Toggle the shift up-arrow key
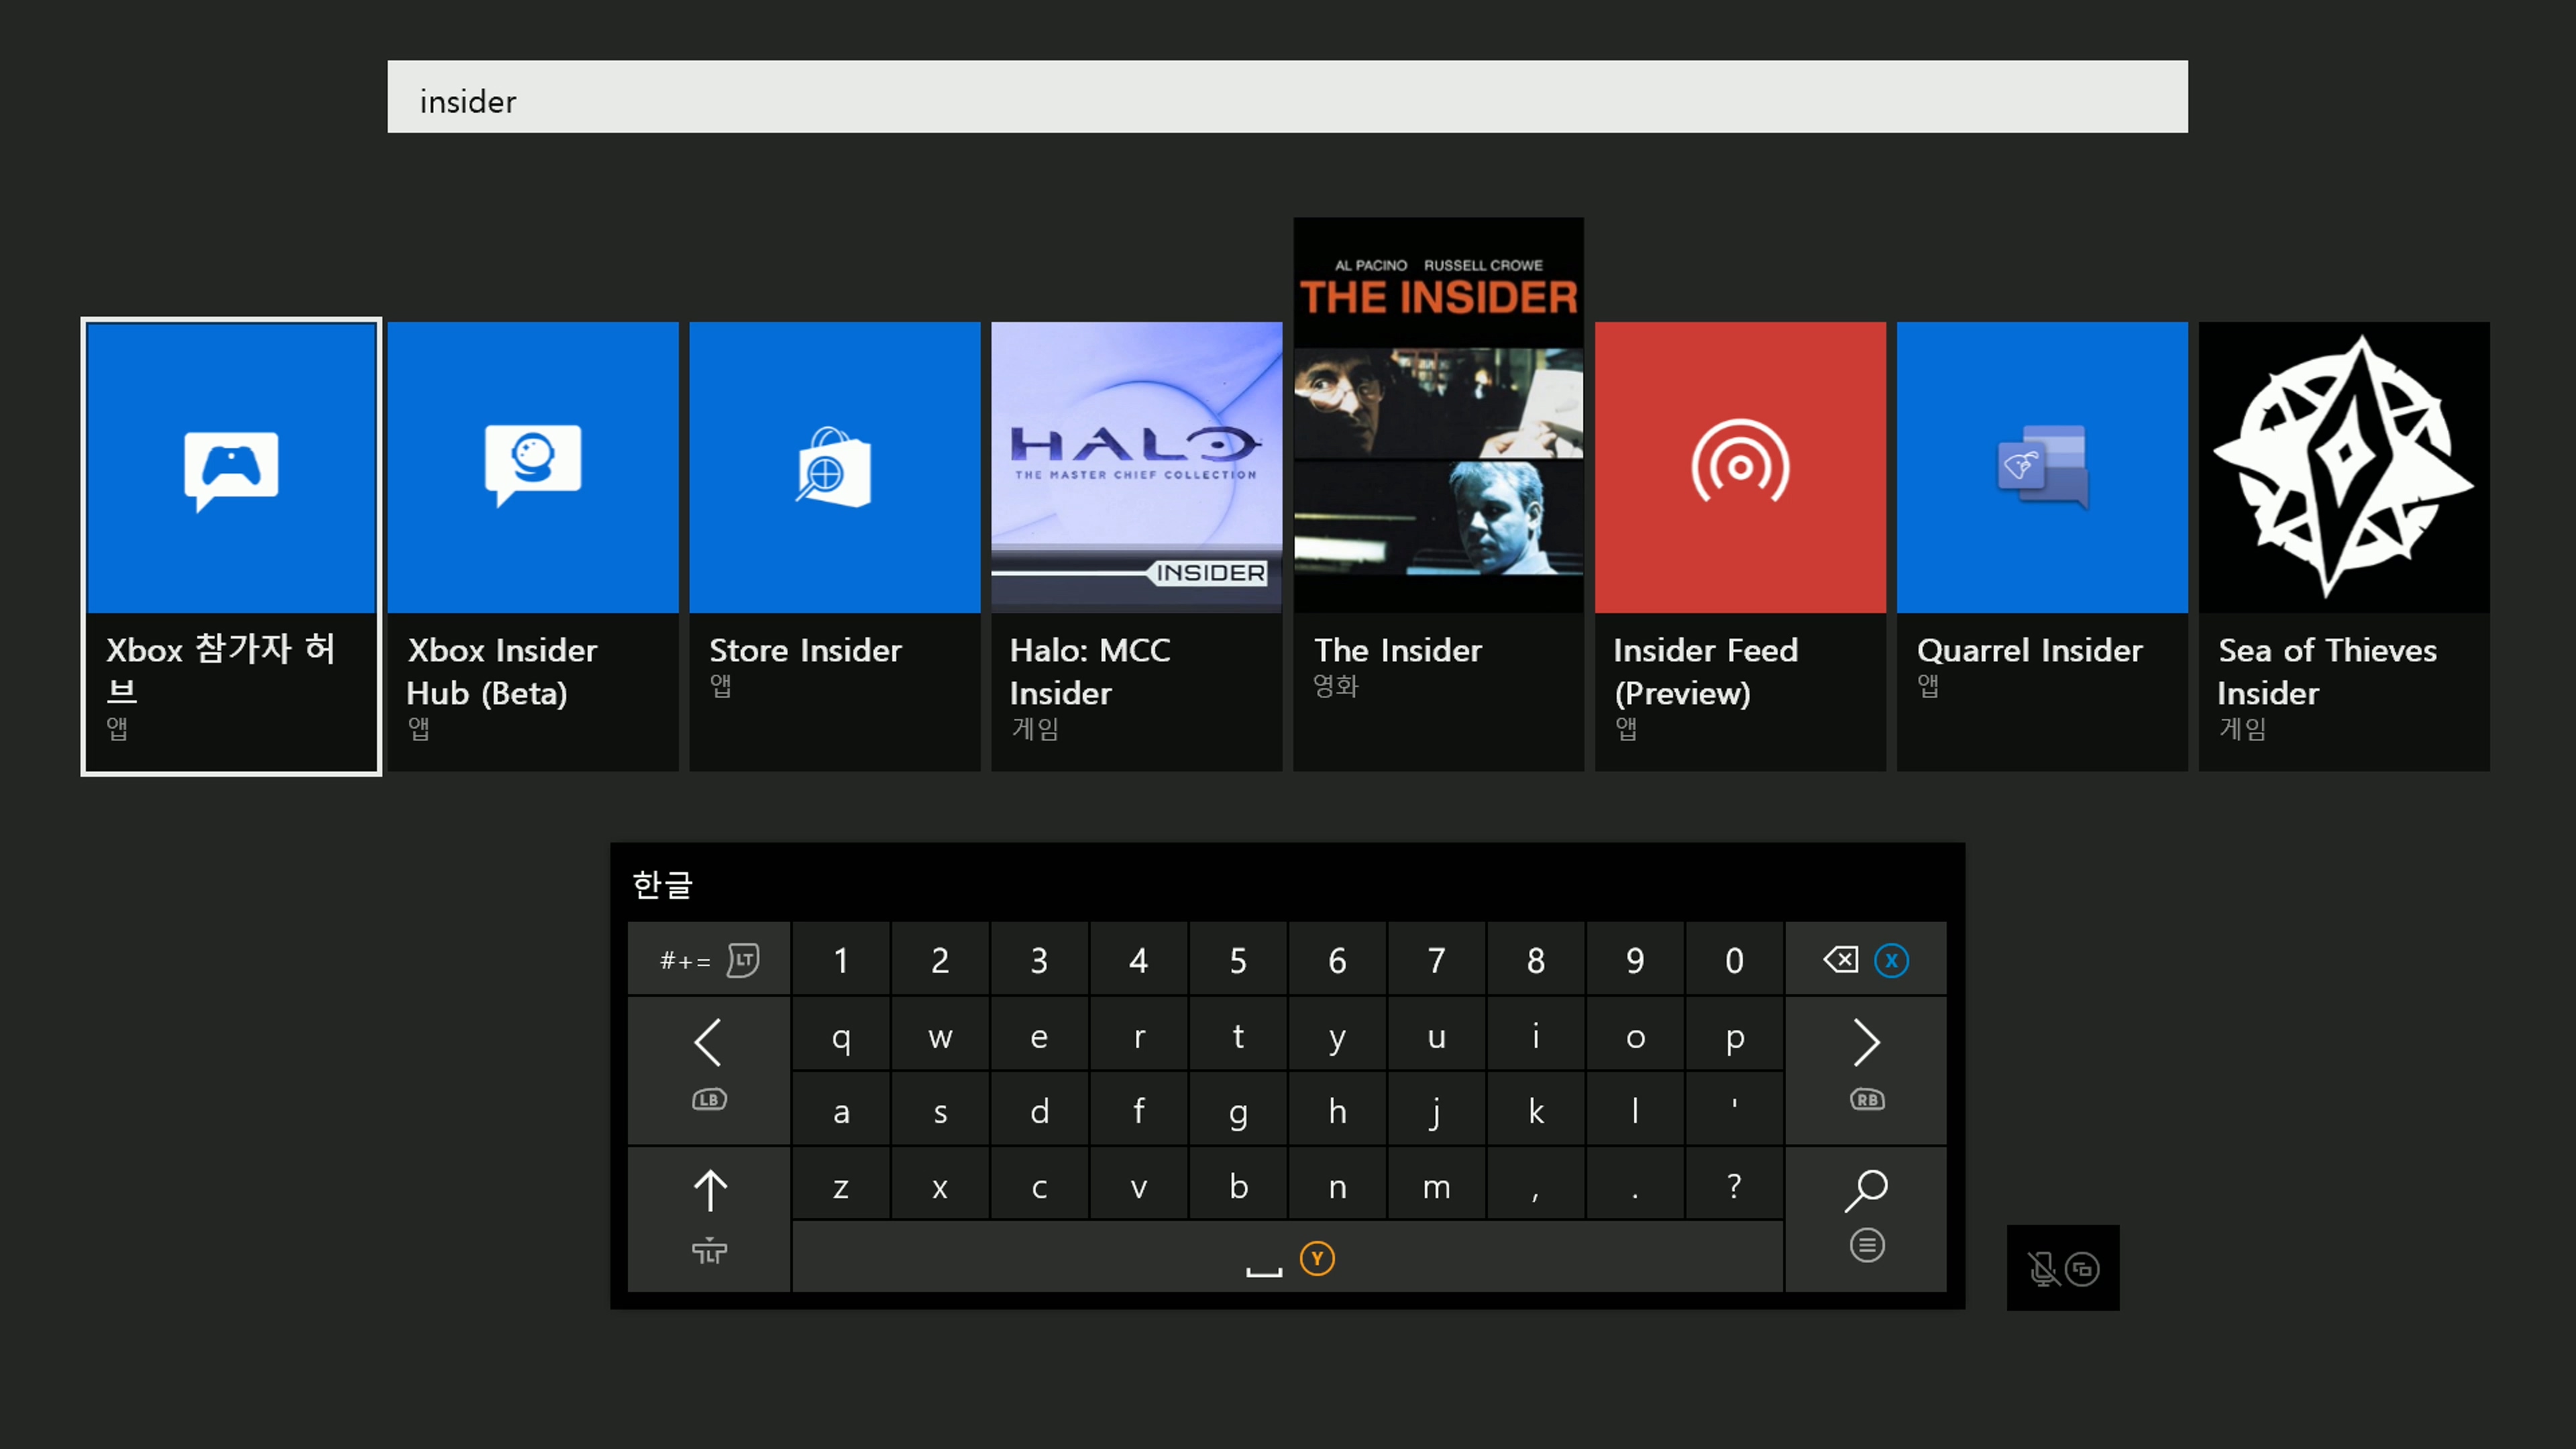The height and width of the screenshot is (1449, 2576). [x=709, y=1220]
